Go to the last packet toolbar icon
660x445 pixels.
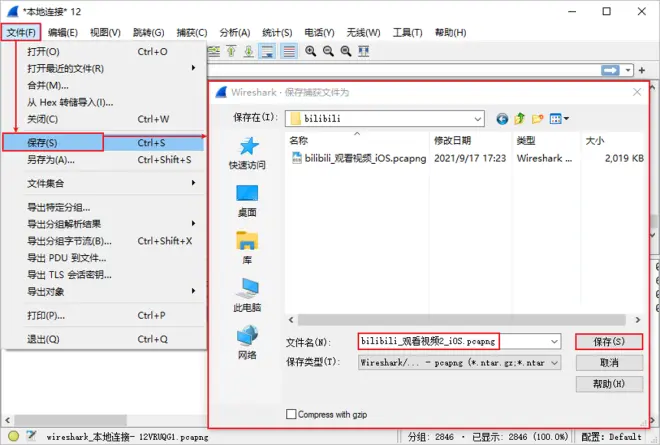pyautogui.click(x=249, y=51)
